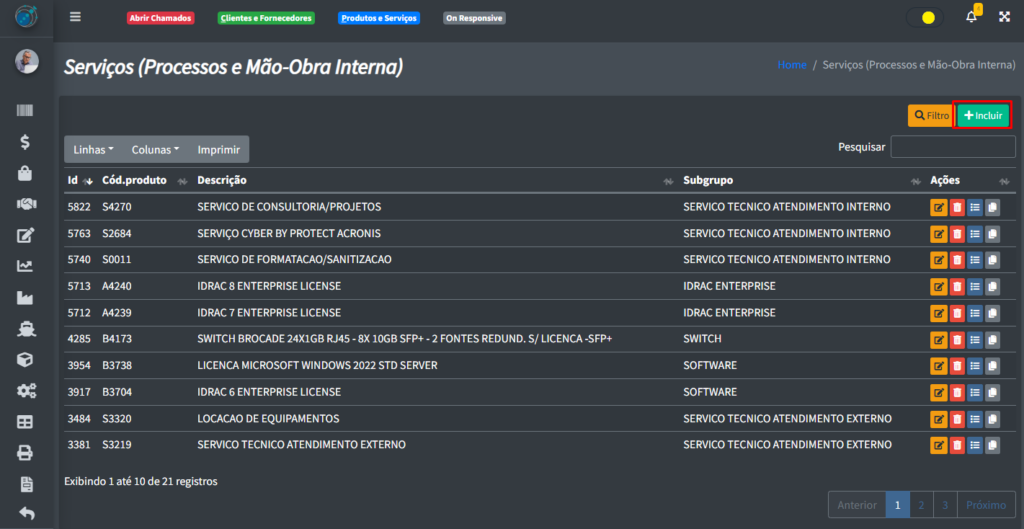
Task: Expand the Linhas dropdown
Action: click(x=93, y=149)
